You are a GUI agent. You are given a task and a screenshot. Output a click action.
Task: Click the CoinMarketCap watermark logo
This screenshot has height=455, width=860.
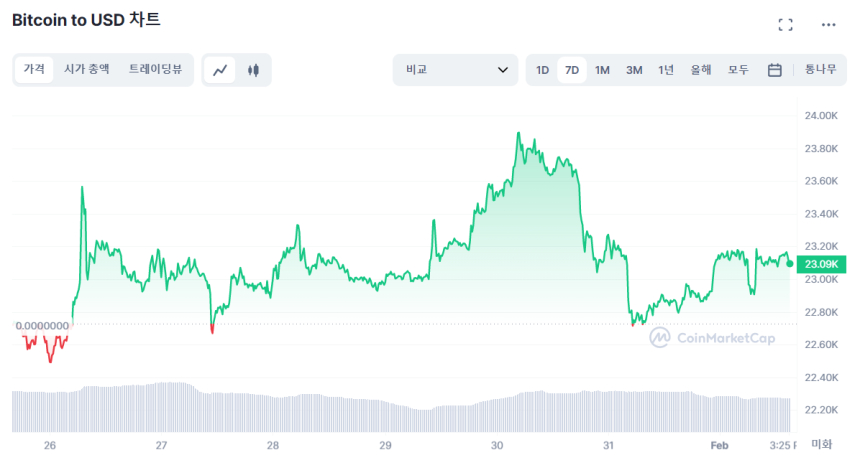(x=712, y=338)
